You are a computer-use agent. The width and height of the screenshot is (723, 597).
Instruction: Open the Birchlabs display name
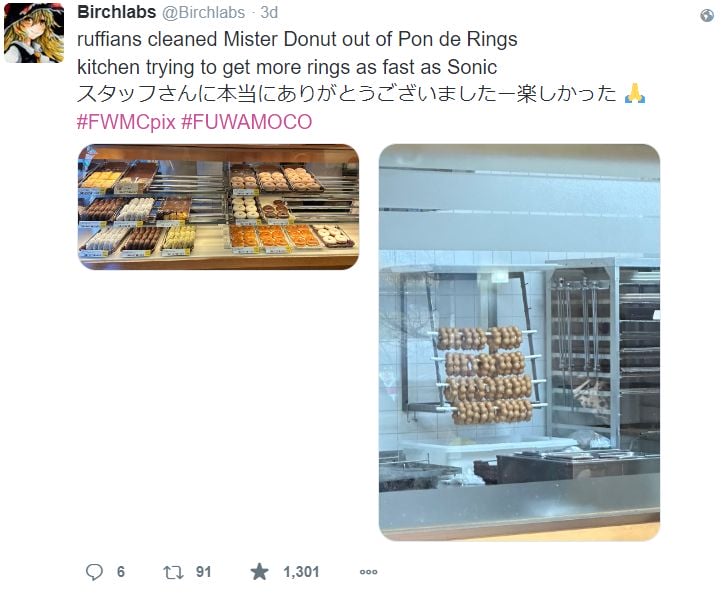pyautogui.click(x=117, y=12)
